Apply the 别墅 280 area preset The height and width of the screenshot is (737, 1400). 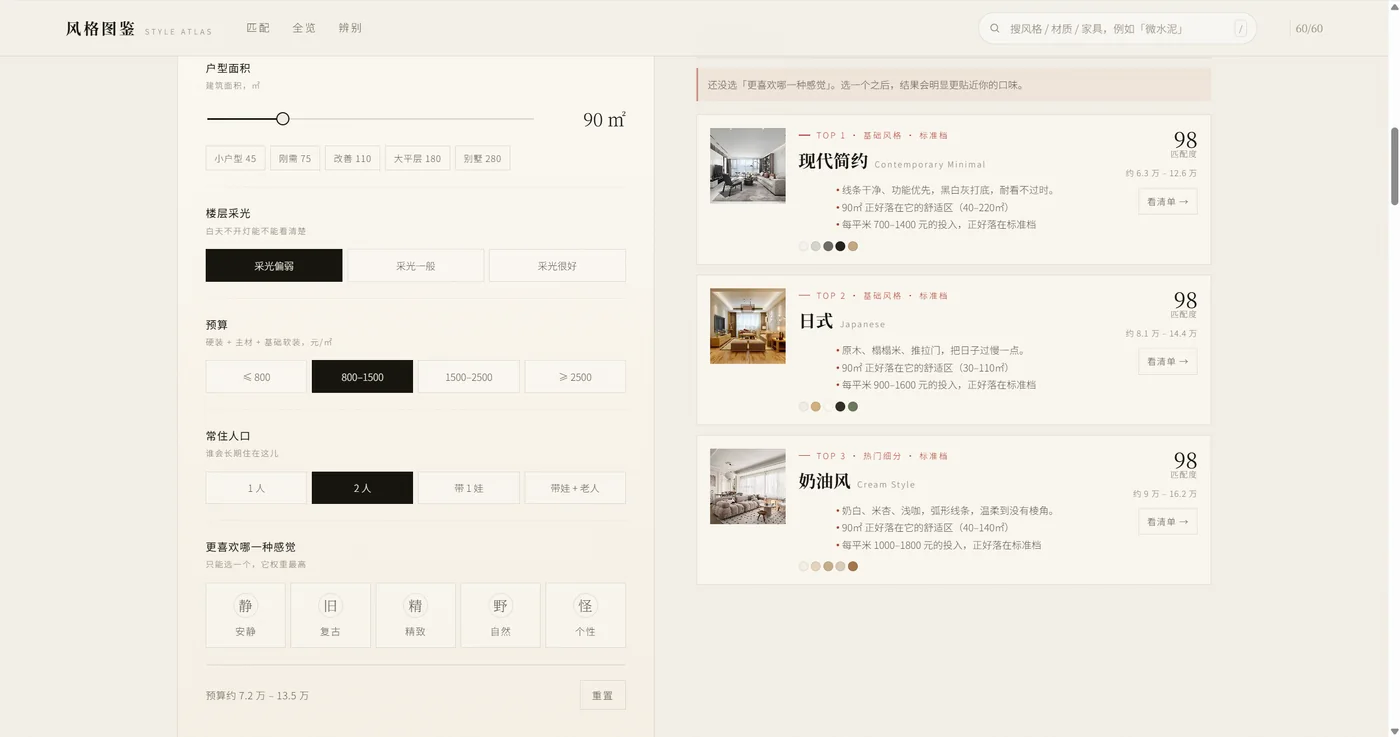click(482, 158)
